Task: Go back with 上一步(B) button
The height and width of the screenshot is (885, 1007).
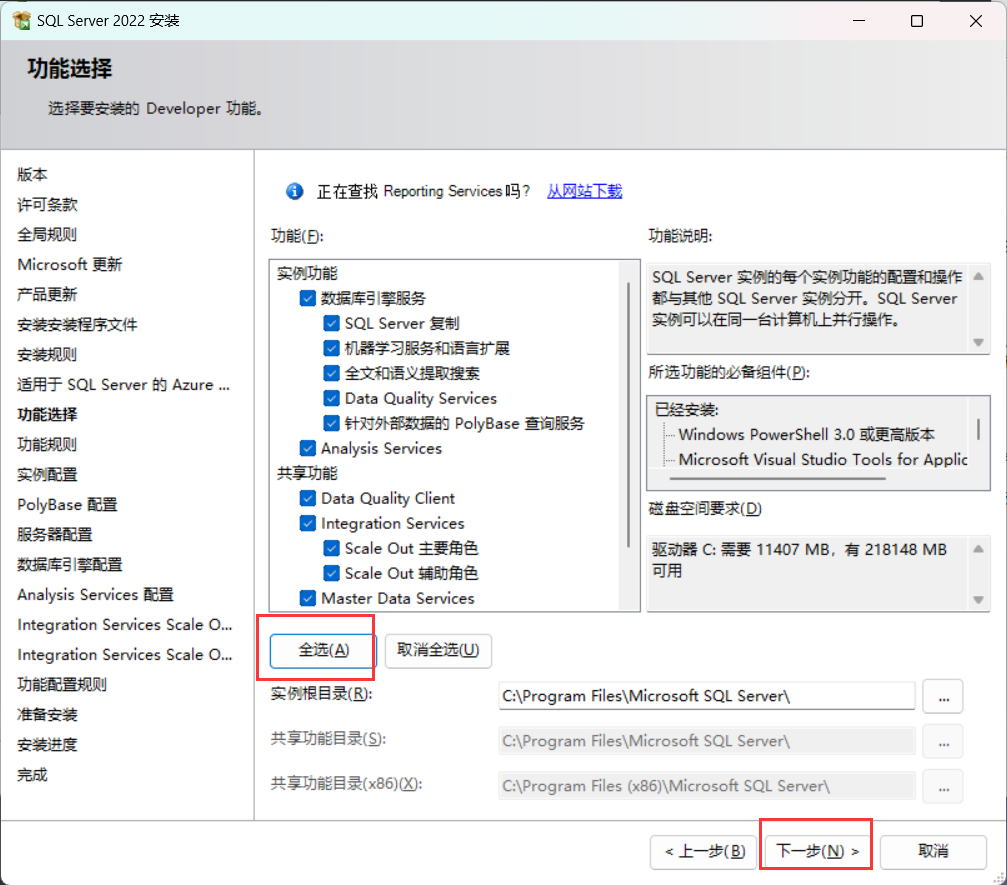Action: coord(704,852)
